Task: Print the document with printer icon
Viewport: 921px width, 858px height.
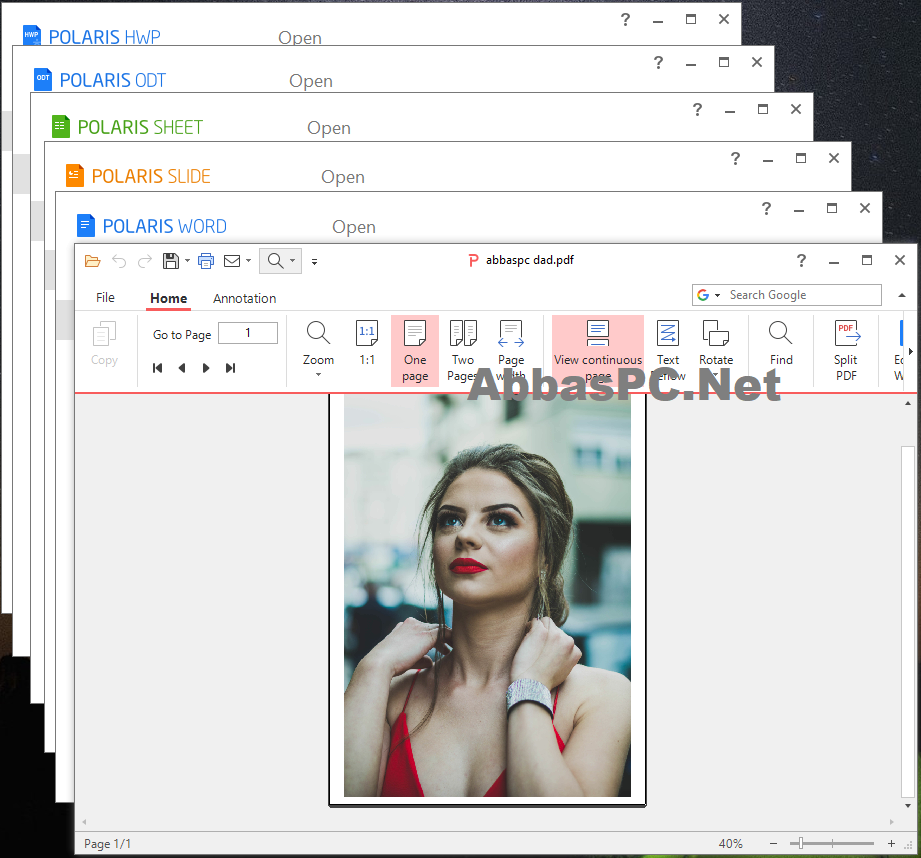Action: coord(206,261)
